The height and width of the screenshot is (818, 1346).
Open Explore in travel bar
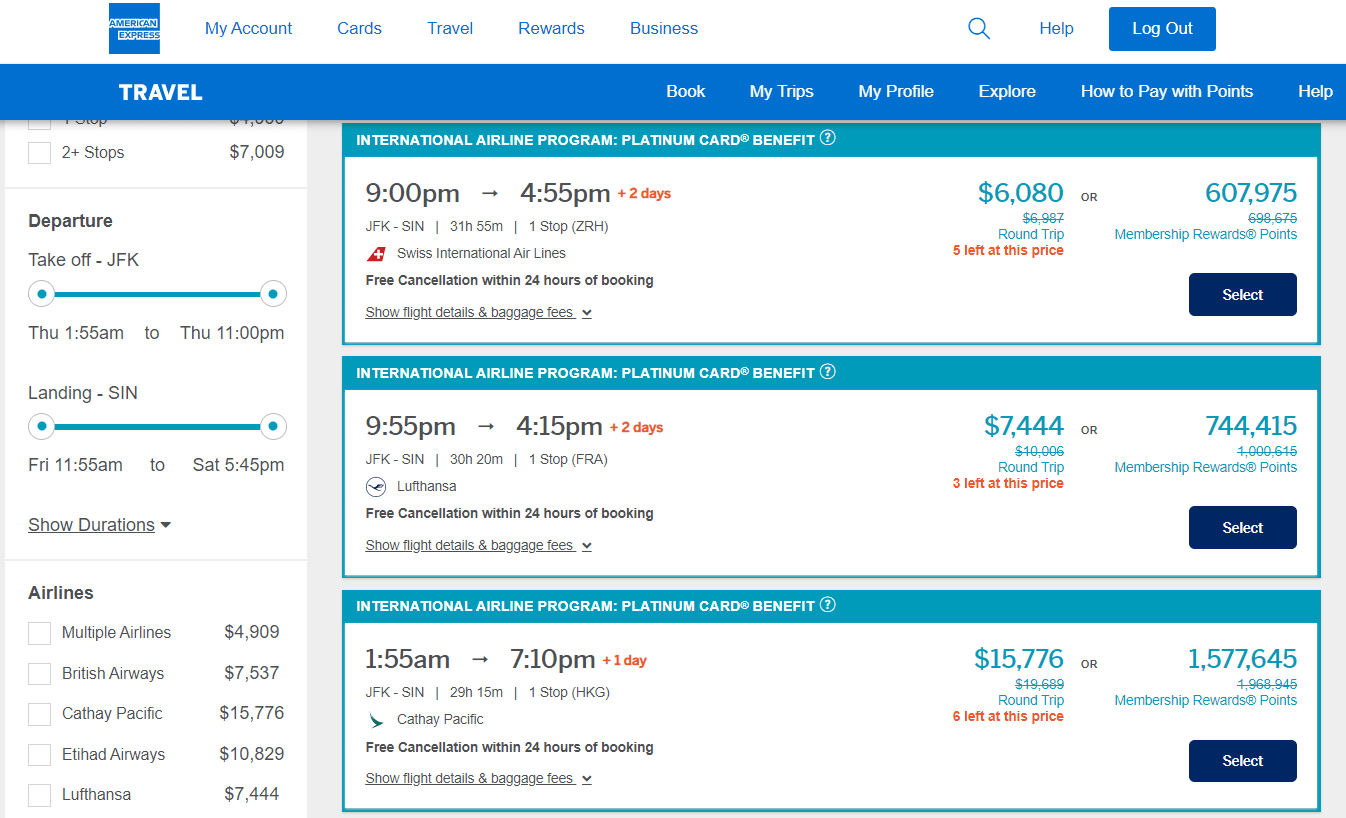[x=1007, y=91]
